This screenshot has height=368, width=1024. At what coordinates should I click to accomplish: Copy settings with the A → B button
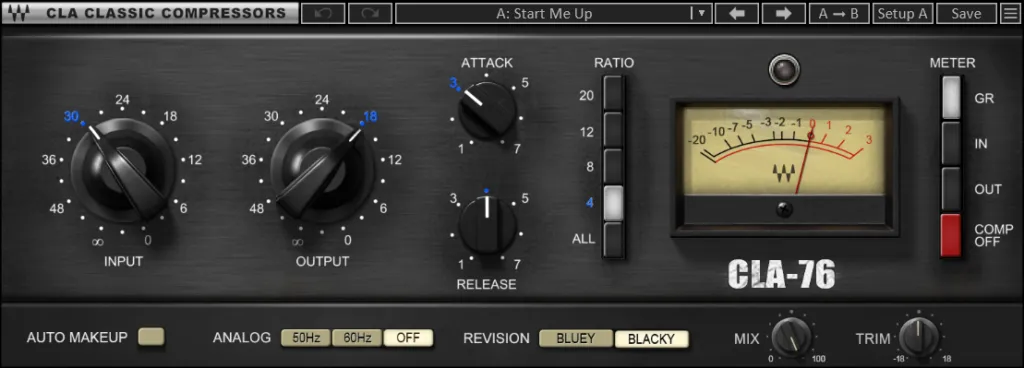839,13
